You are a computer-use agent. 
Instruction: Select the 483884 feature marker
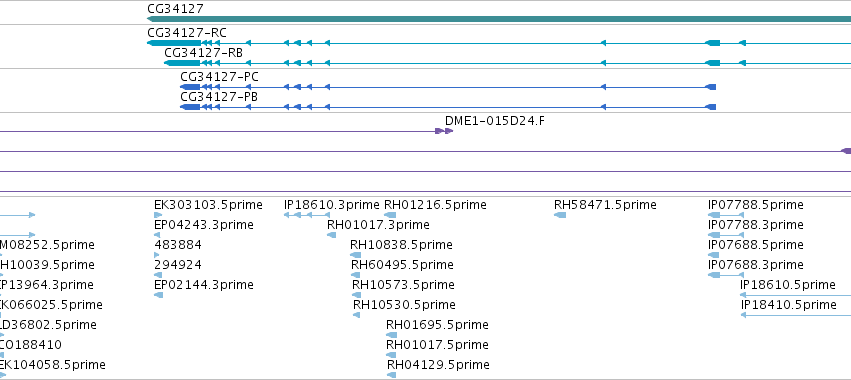click(x=157, y=255)
